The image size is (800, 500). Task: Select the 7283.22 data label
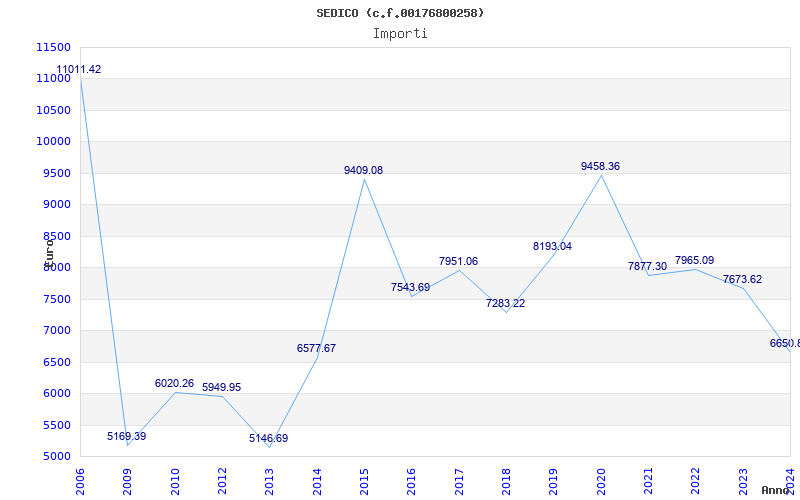point(505,303)
